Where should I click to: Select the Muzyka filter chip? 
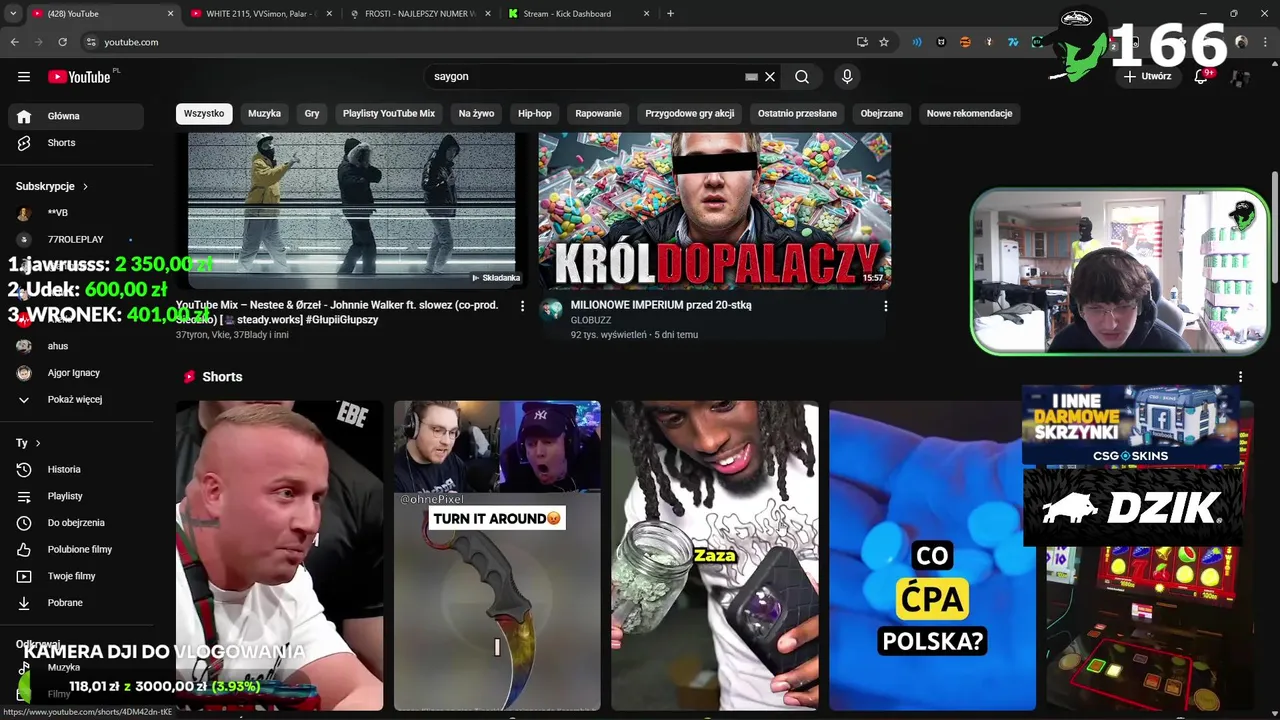(265, 114)
